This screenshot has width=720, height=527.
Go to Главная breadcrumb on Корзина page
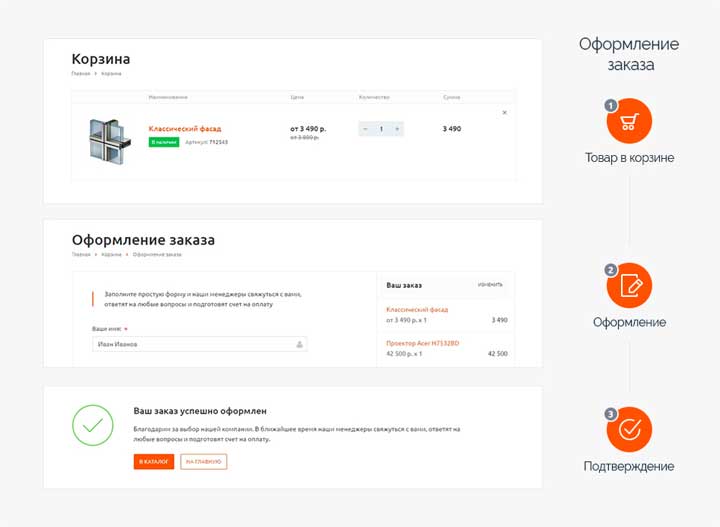(x=80, y=74)
